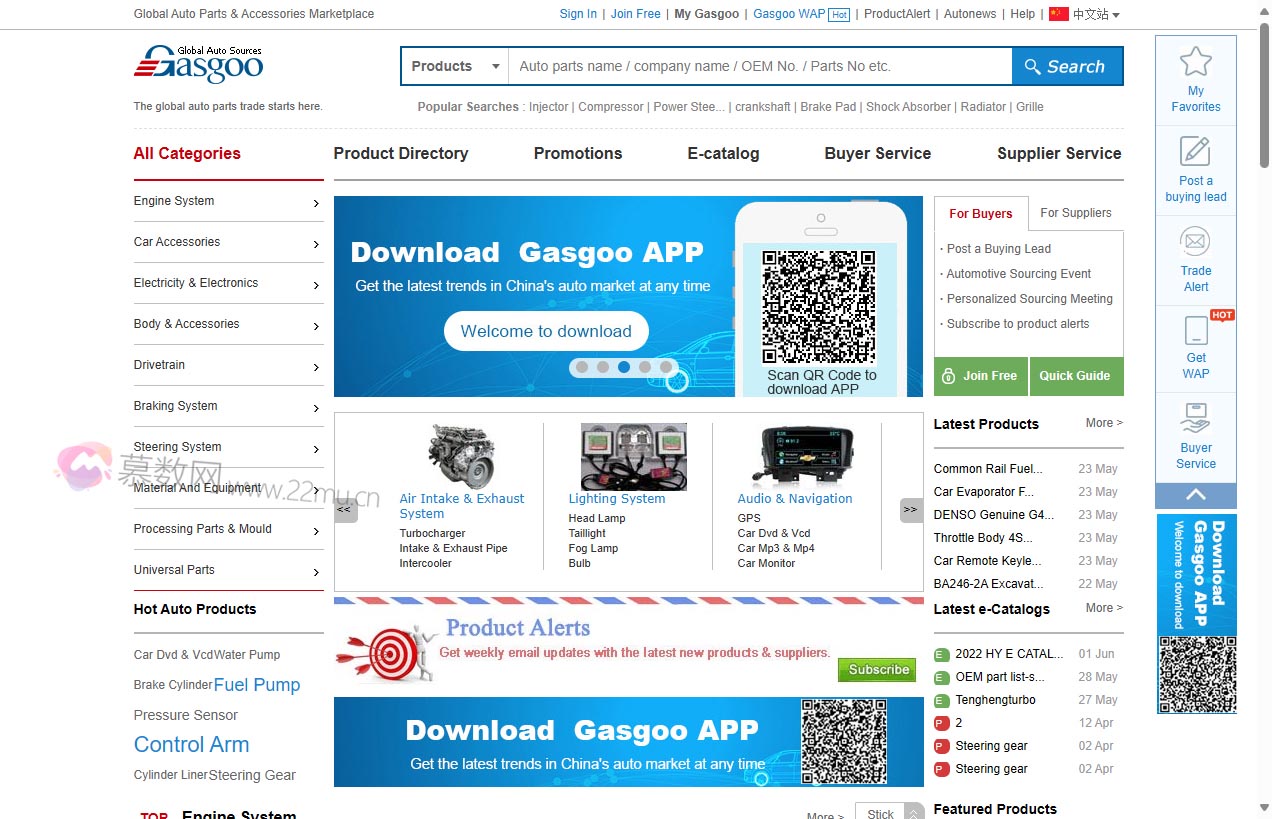The image size is (1272, 819).
Task: Click the auto parts search input field
Action: [760, 67]
